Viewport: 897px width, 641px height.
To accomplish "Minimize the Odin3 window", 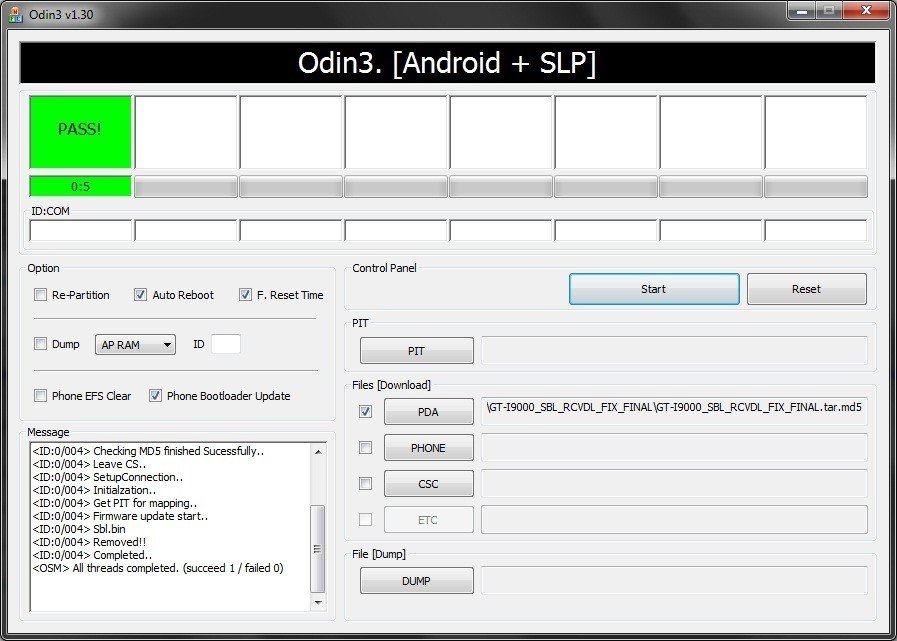I will pos(801,10).
